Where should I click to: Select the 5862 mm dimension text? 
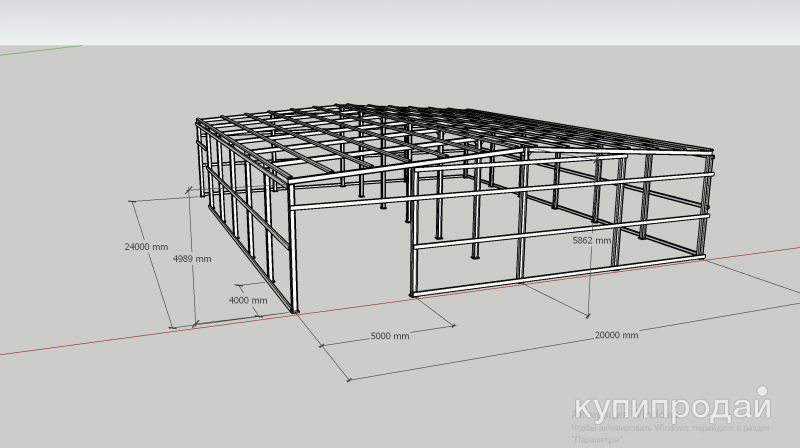[x=592, y=240]
